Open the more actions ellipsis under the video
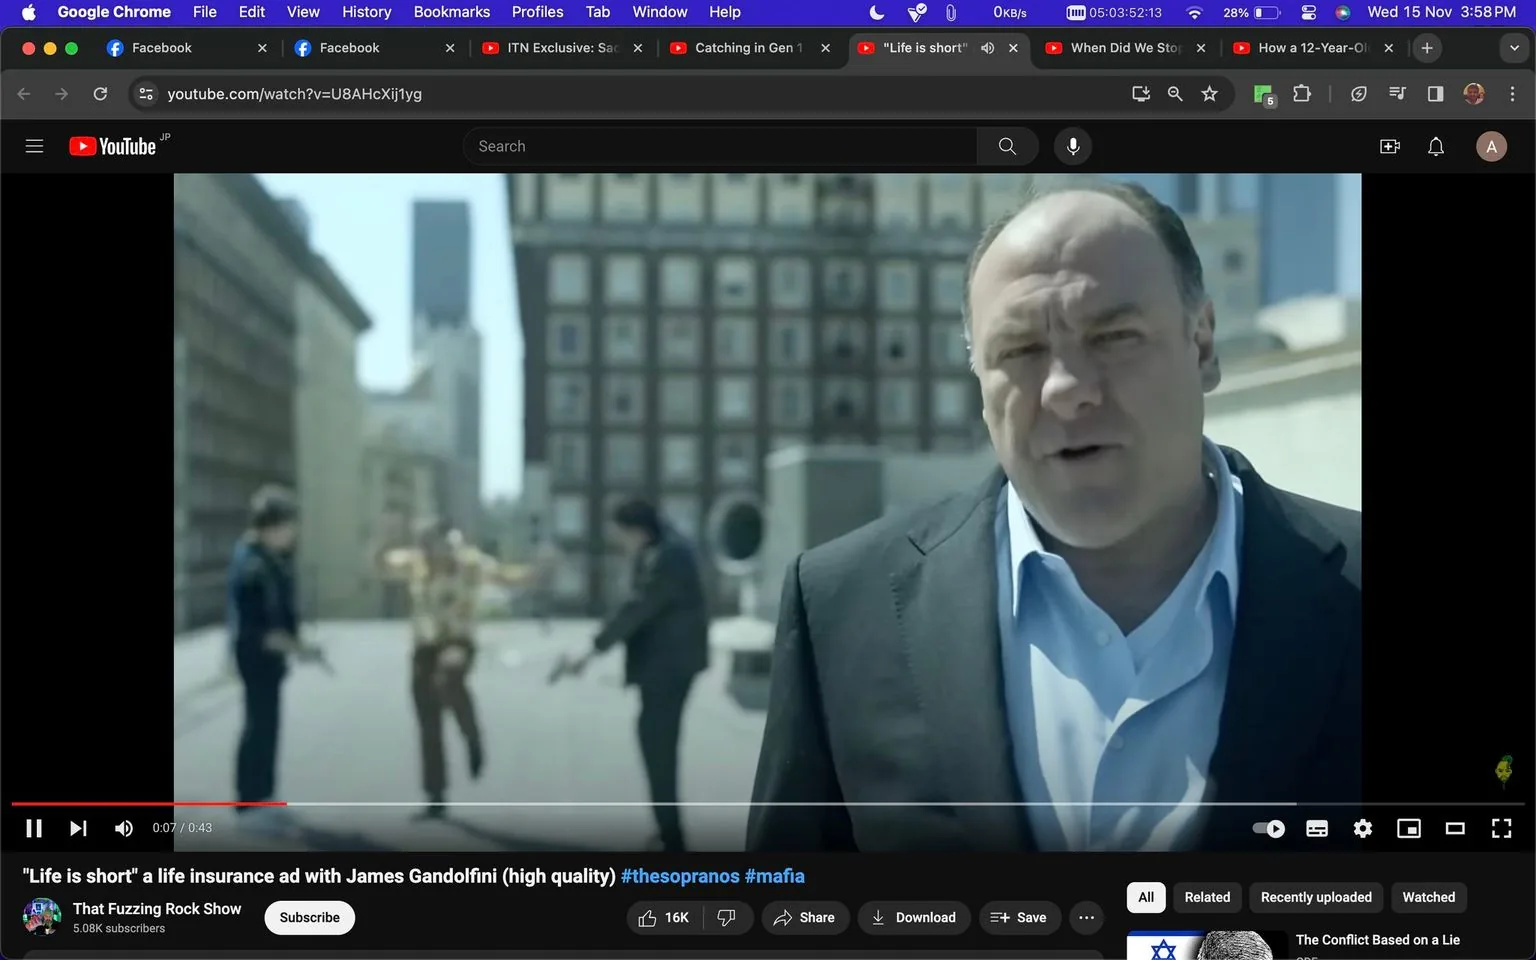The width and height of the screenshot is (1536, 960). point(1086,917)
